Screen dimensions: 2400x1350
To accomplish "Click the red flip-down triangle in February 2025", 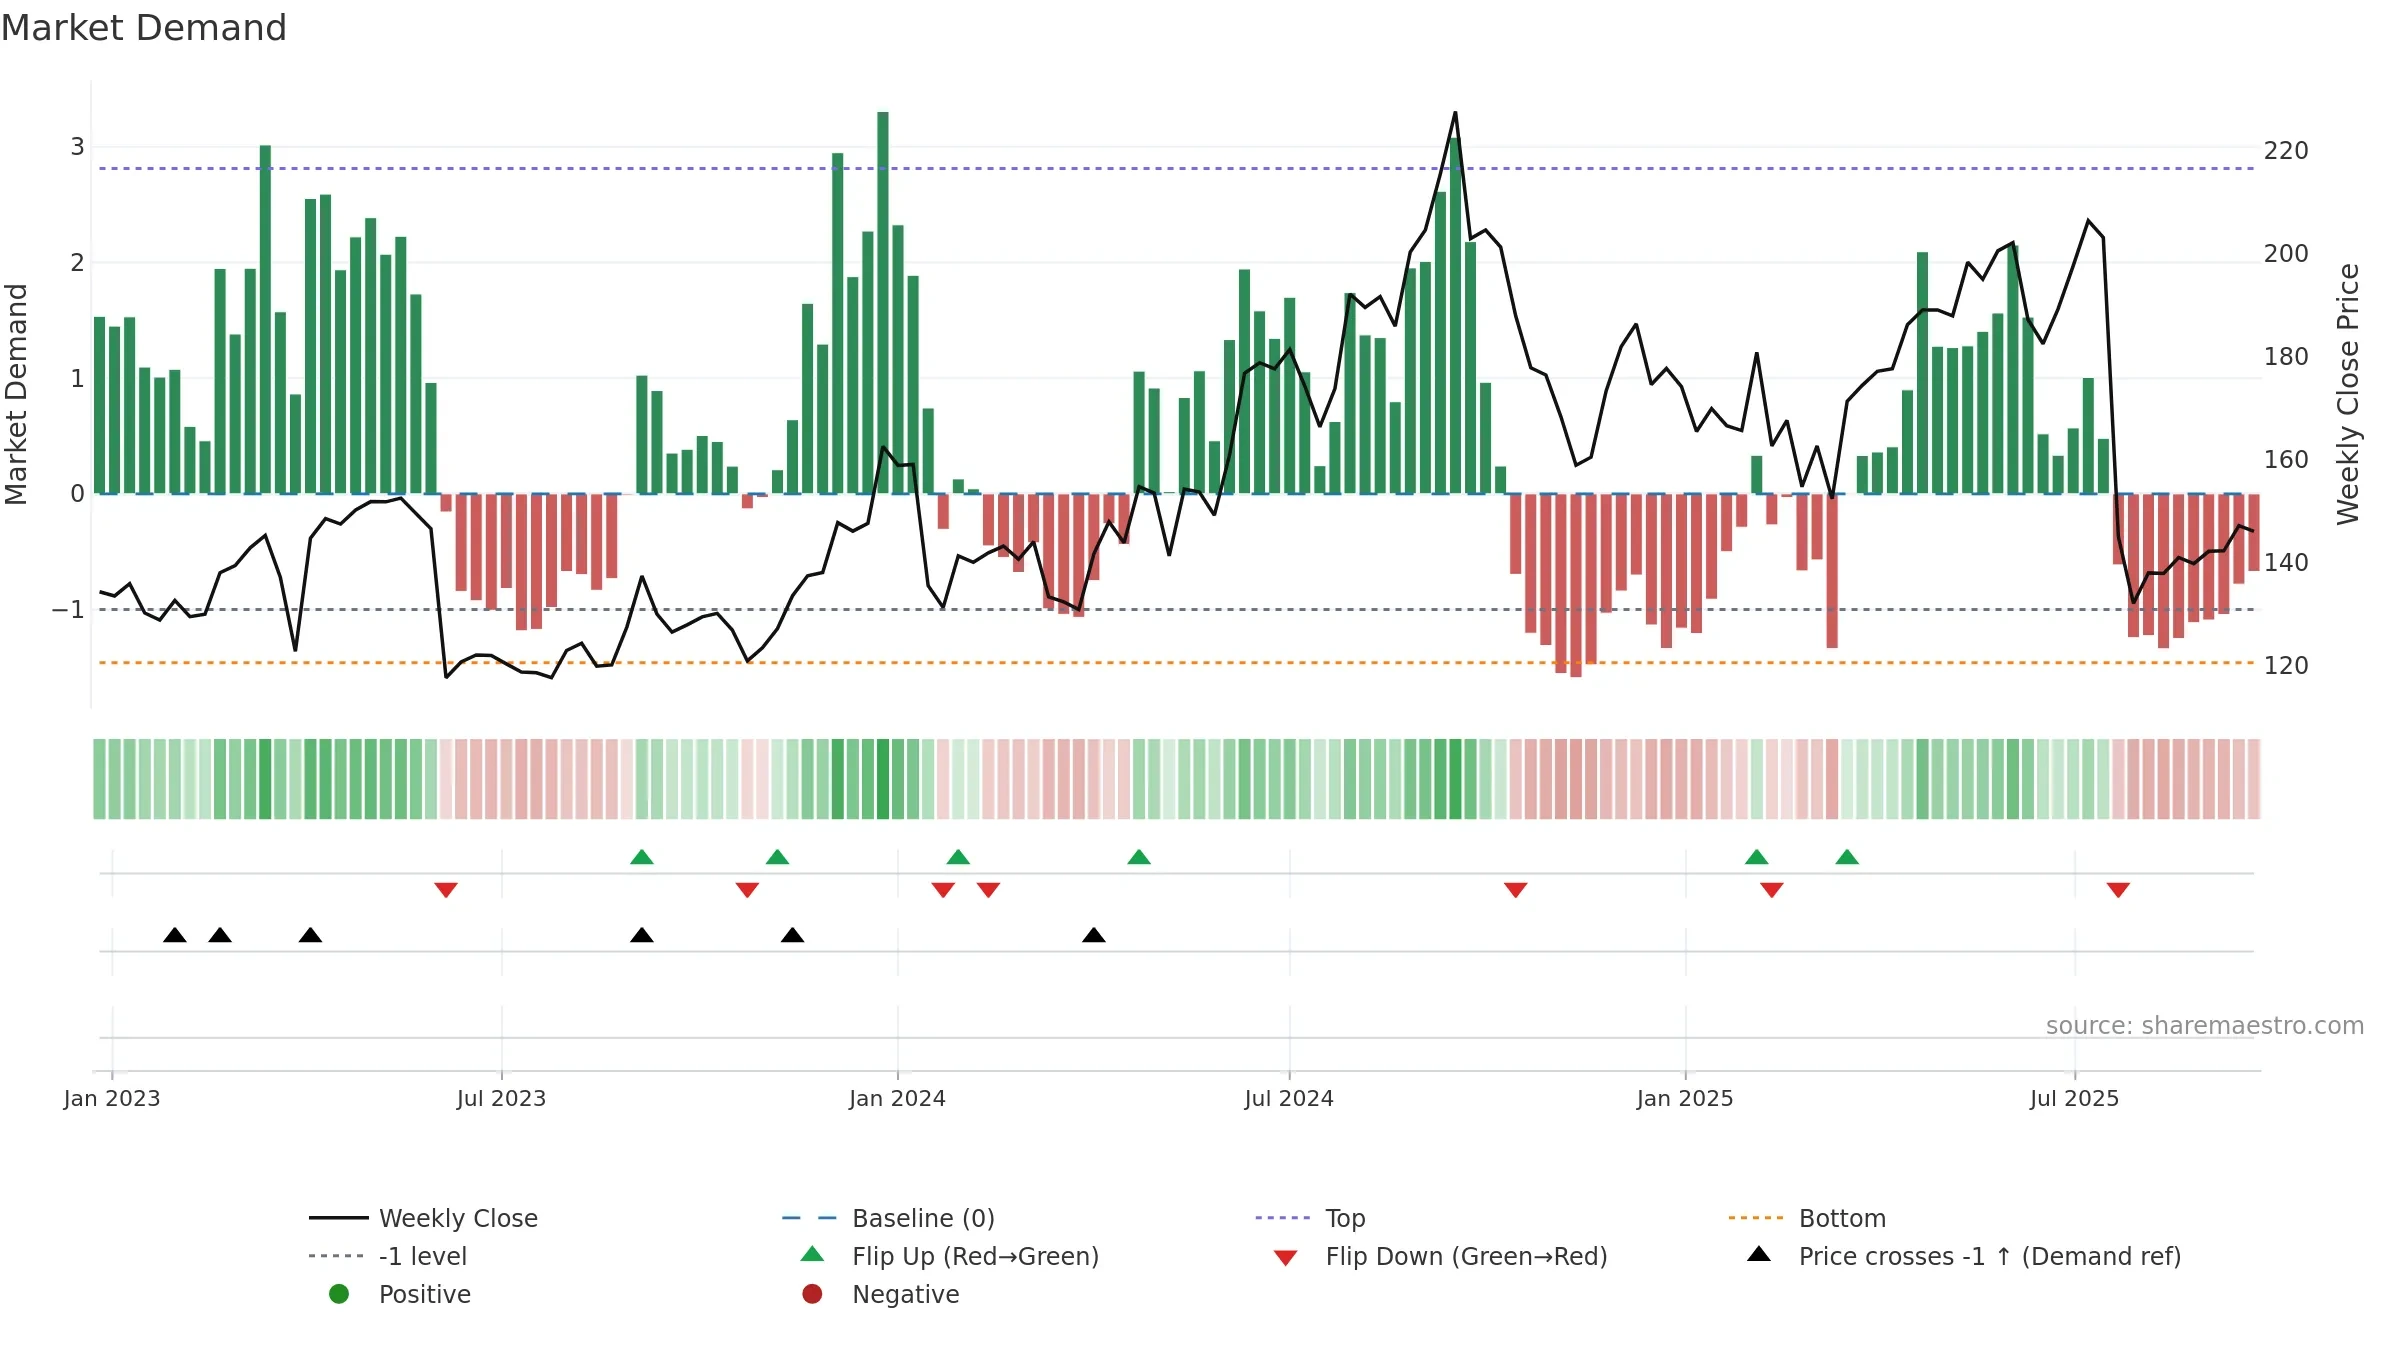I will pyautogui.click(x=1772, y=890).
